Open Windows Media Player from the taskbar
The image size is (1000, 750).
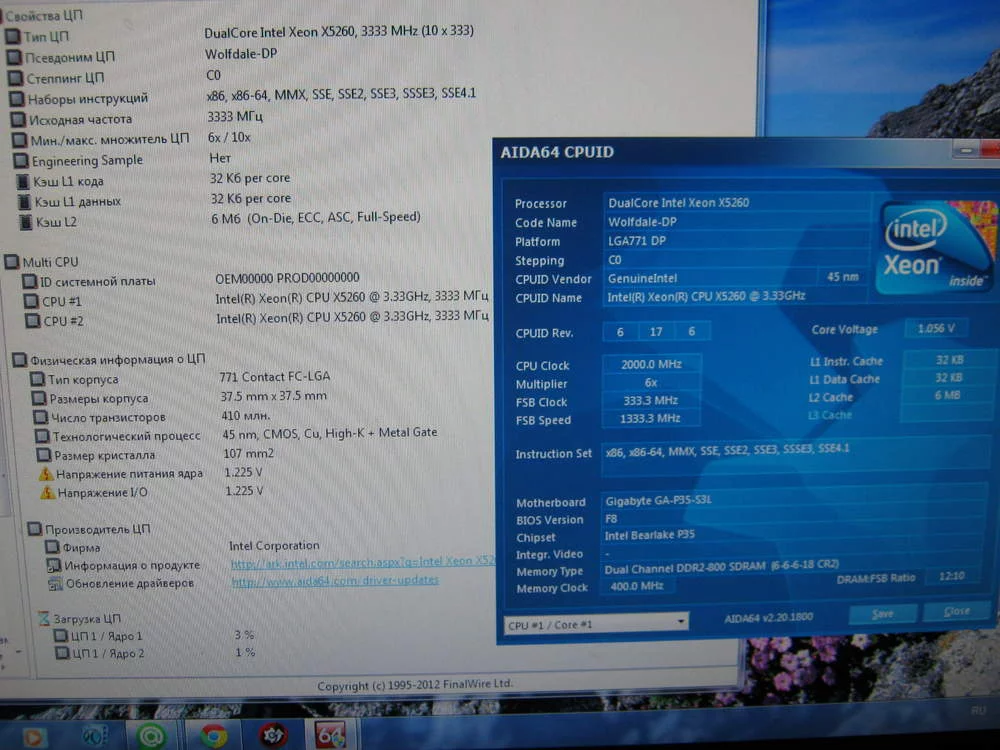click(34, 737)
